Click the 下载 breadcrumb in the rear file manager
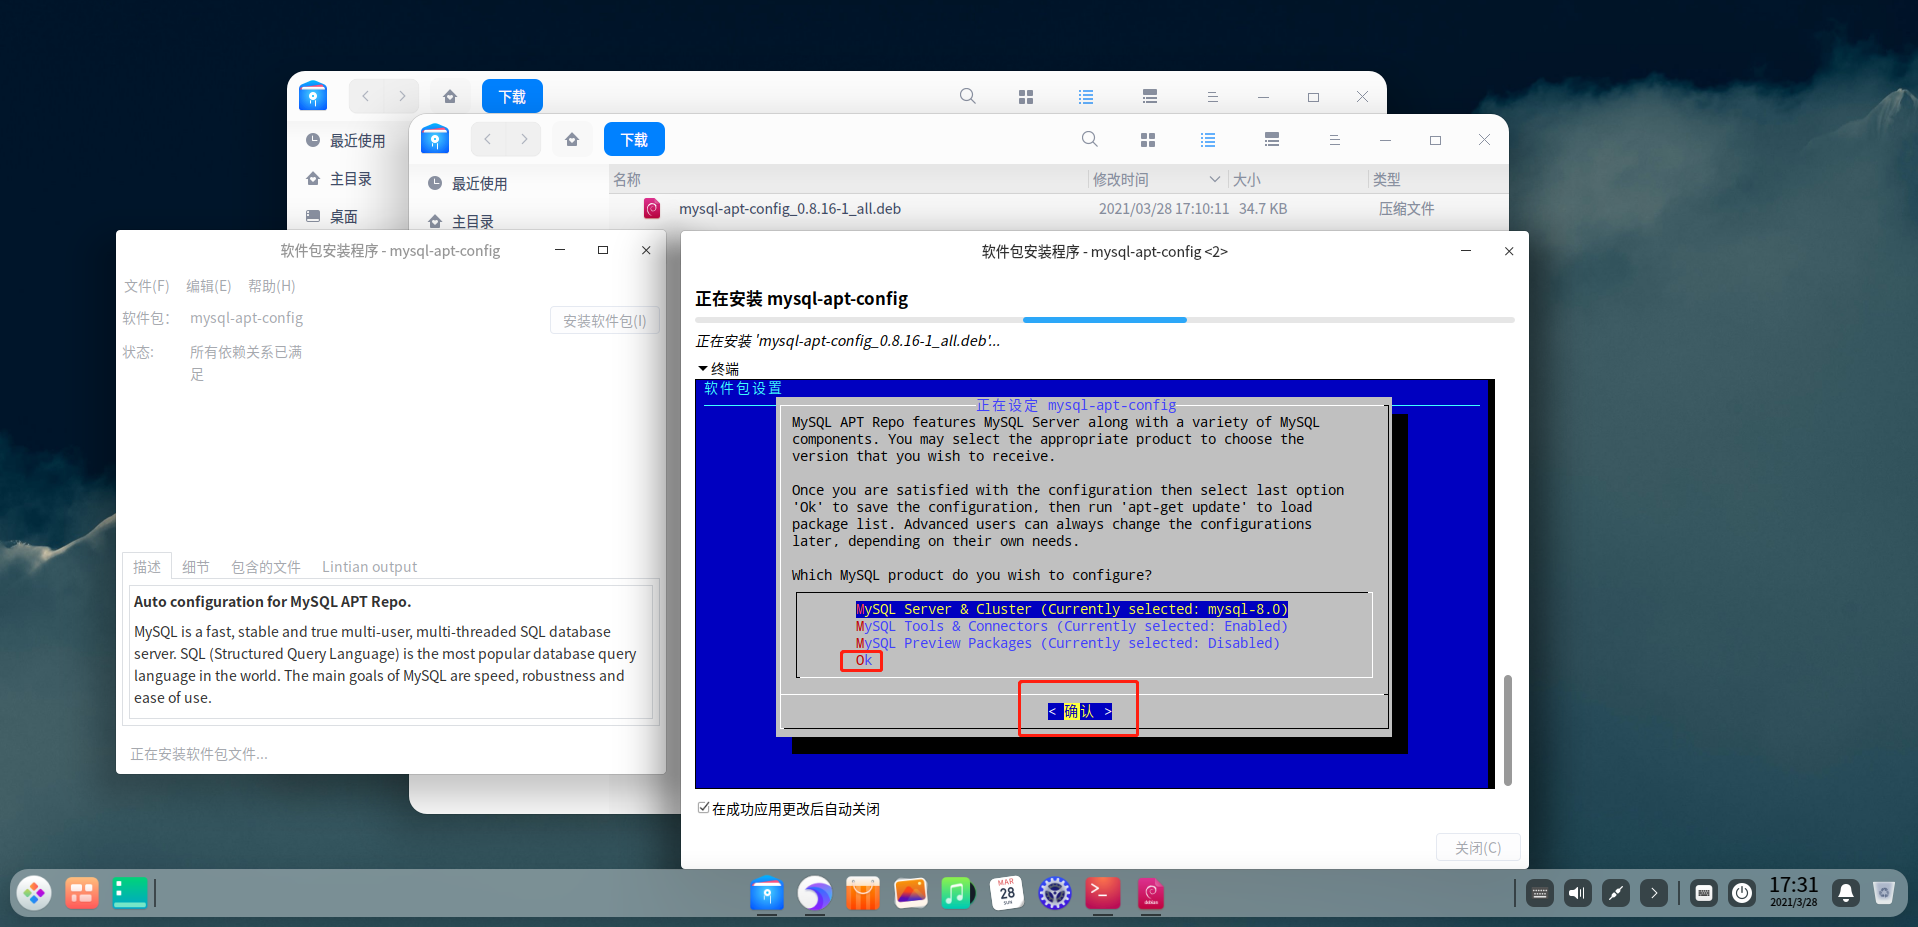The height and width of the screenshot is (927, 1918). [512, 96]
